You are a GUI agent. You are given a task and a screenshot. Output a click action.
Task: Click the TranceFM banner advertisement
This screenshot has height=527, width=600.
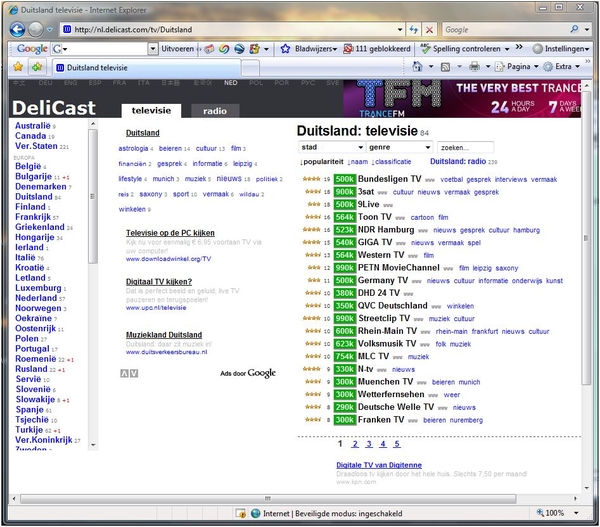point(462,98)
